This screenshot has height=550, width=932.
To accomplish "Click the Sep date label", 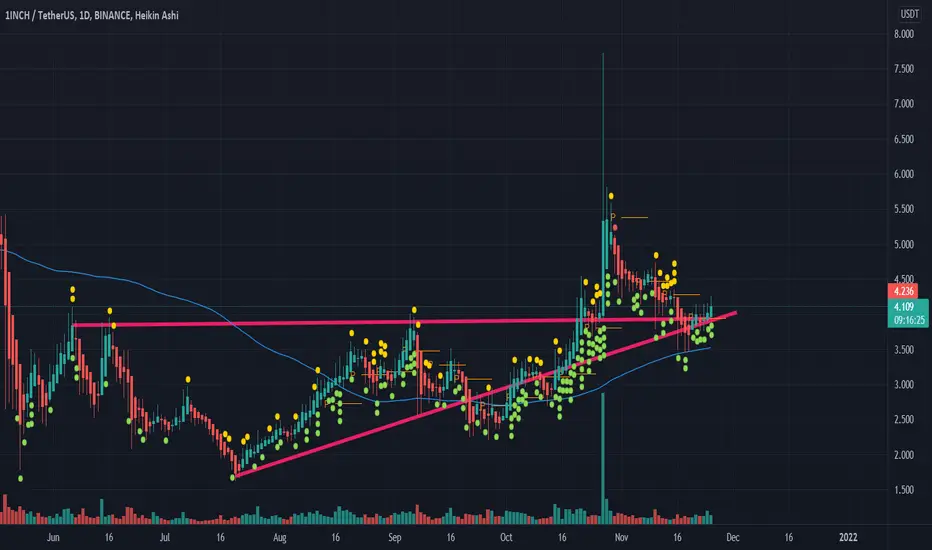I will coord(395,538).
